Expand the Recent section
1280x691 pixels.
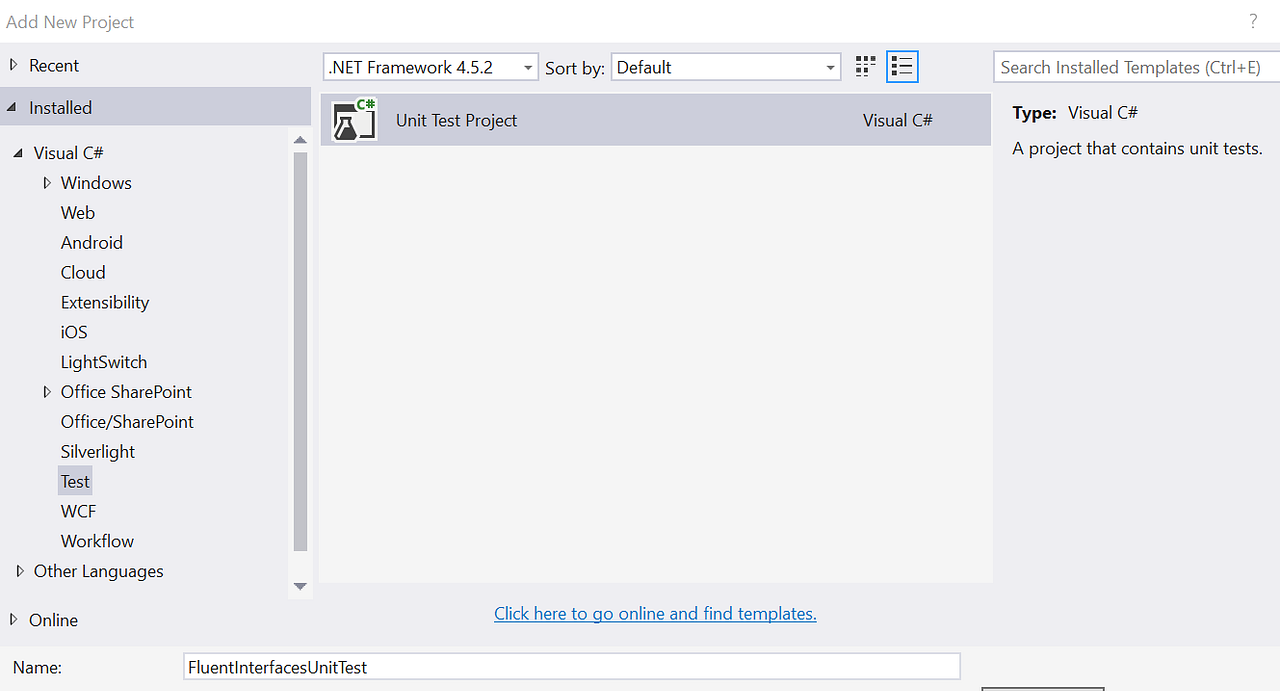click(12, 64)
